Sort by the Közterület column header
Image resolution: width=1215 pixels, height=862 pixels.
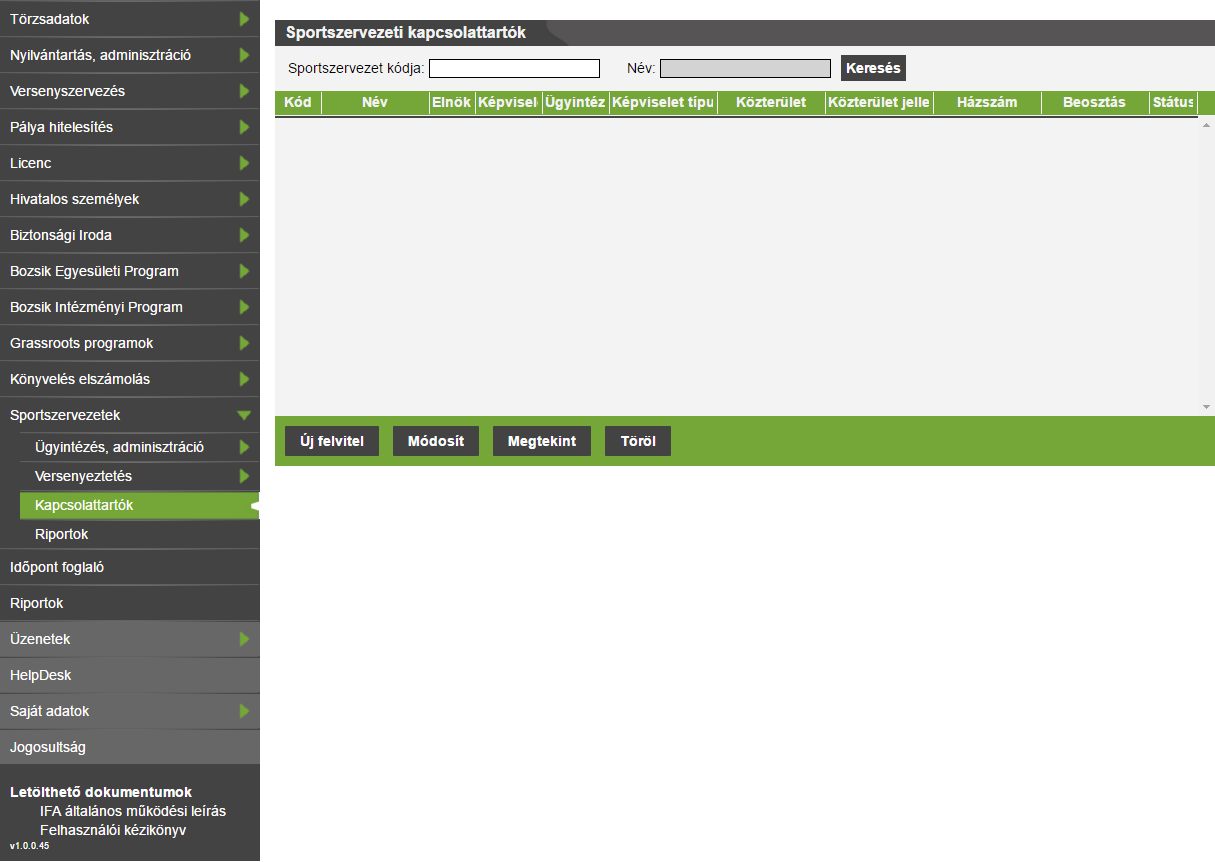771,102
